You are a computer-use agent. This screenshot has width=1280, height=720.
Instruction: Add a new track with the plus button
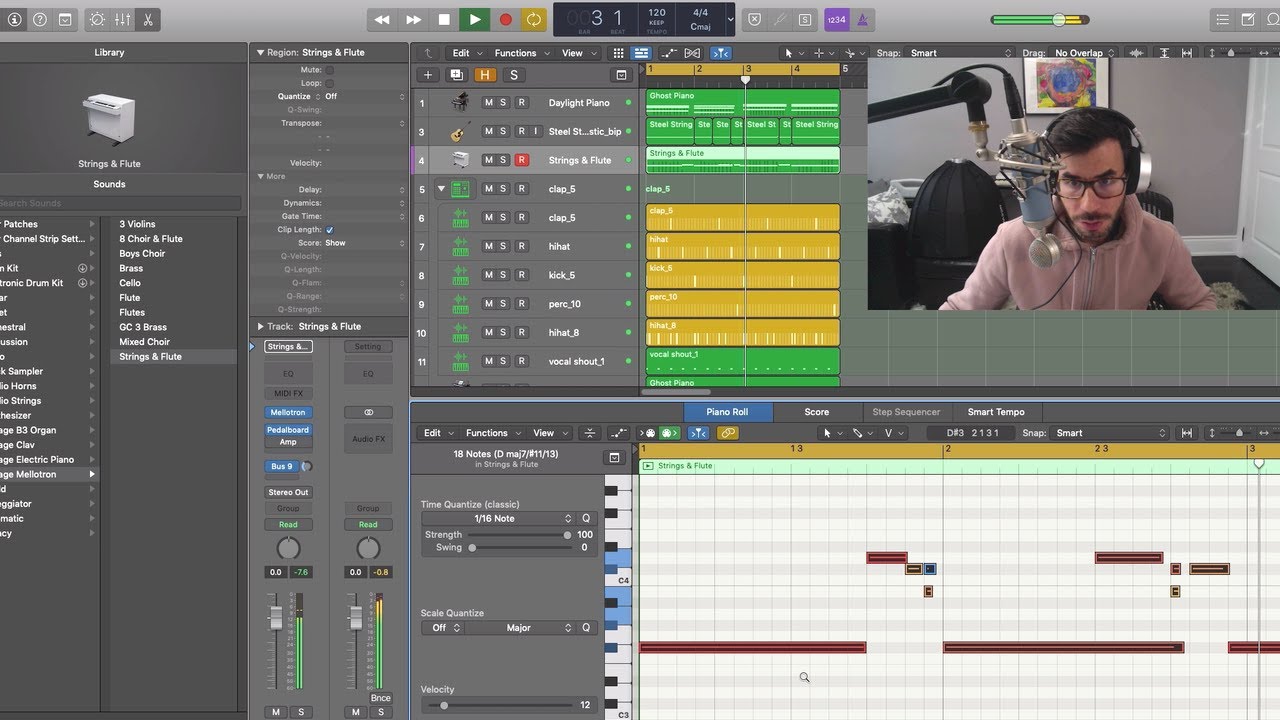tap(428, 75)
